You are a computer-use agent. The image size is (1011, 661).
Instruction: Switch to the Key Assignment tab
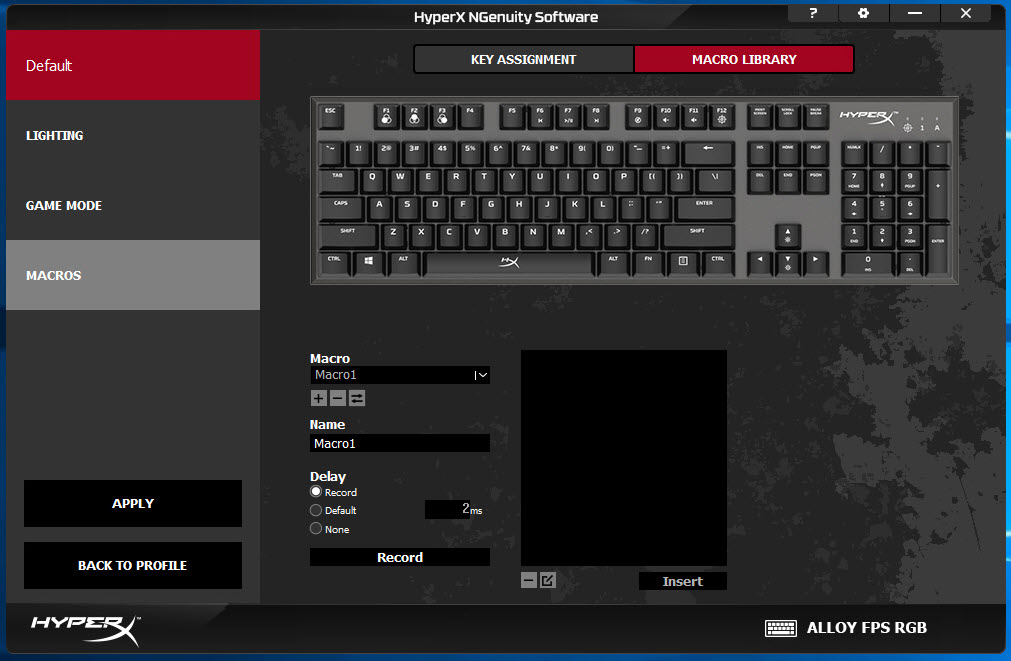[524, 59]
